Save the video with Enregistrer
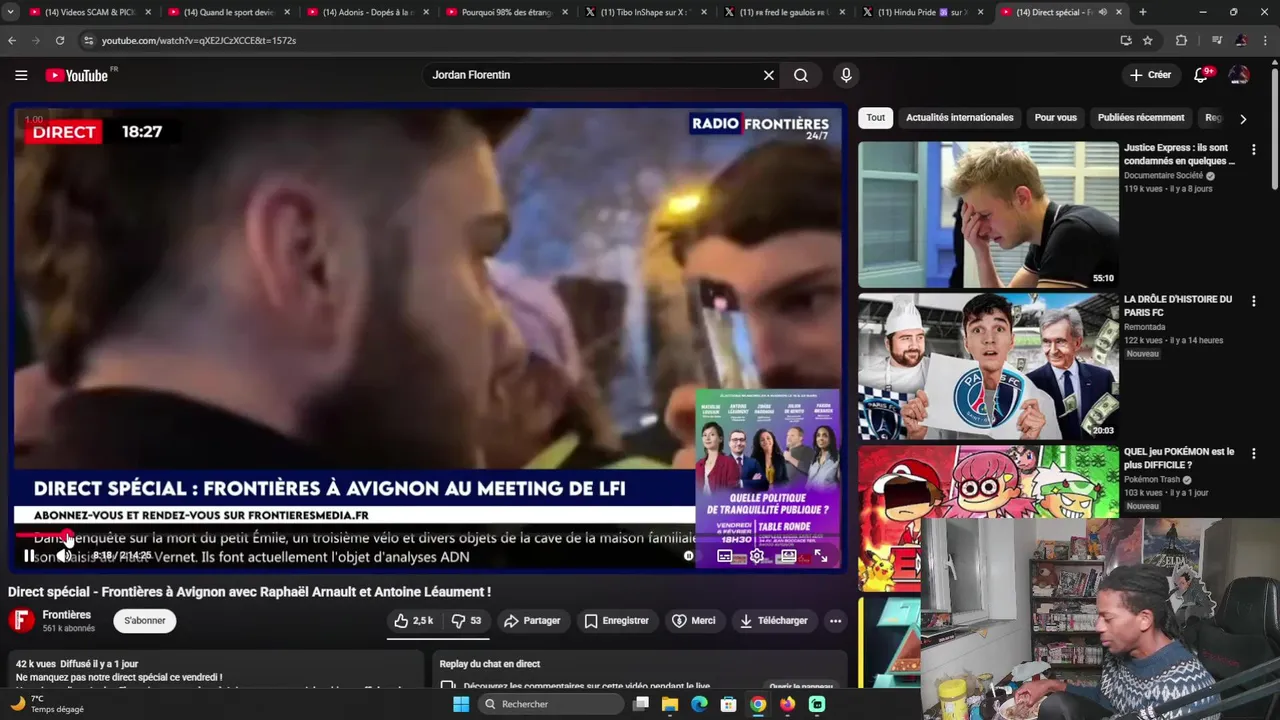This screenshot has width=1280, height=720. coord(616,621)
